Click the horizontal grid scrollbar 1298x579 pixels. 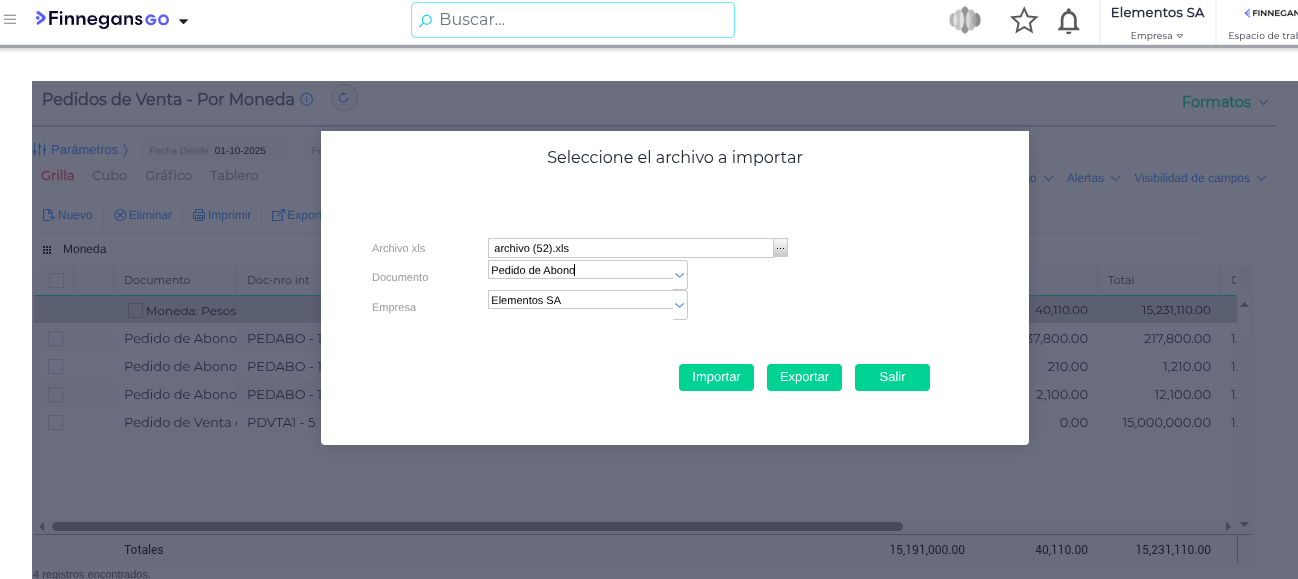477,526
